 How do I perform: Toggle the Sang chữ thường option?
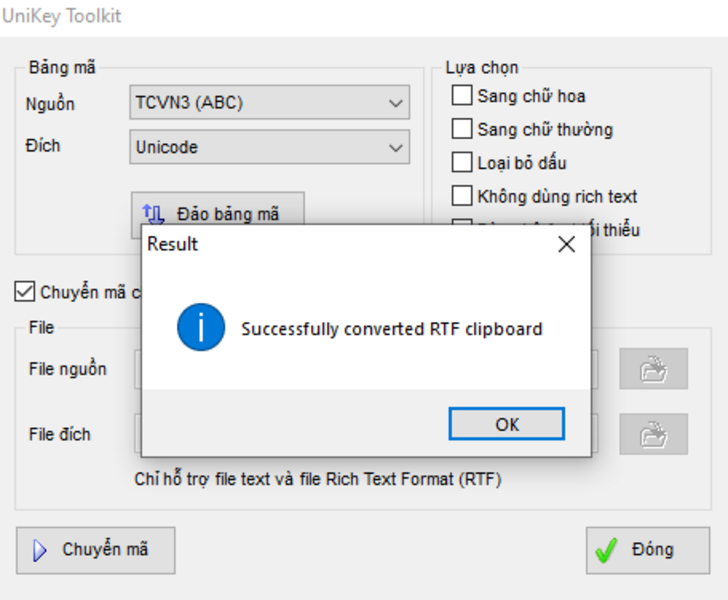tap(461, 129)
